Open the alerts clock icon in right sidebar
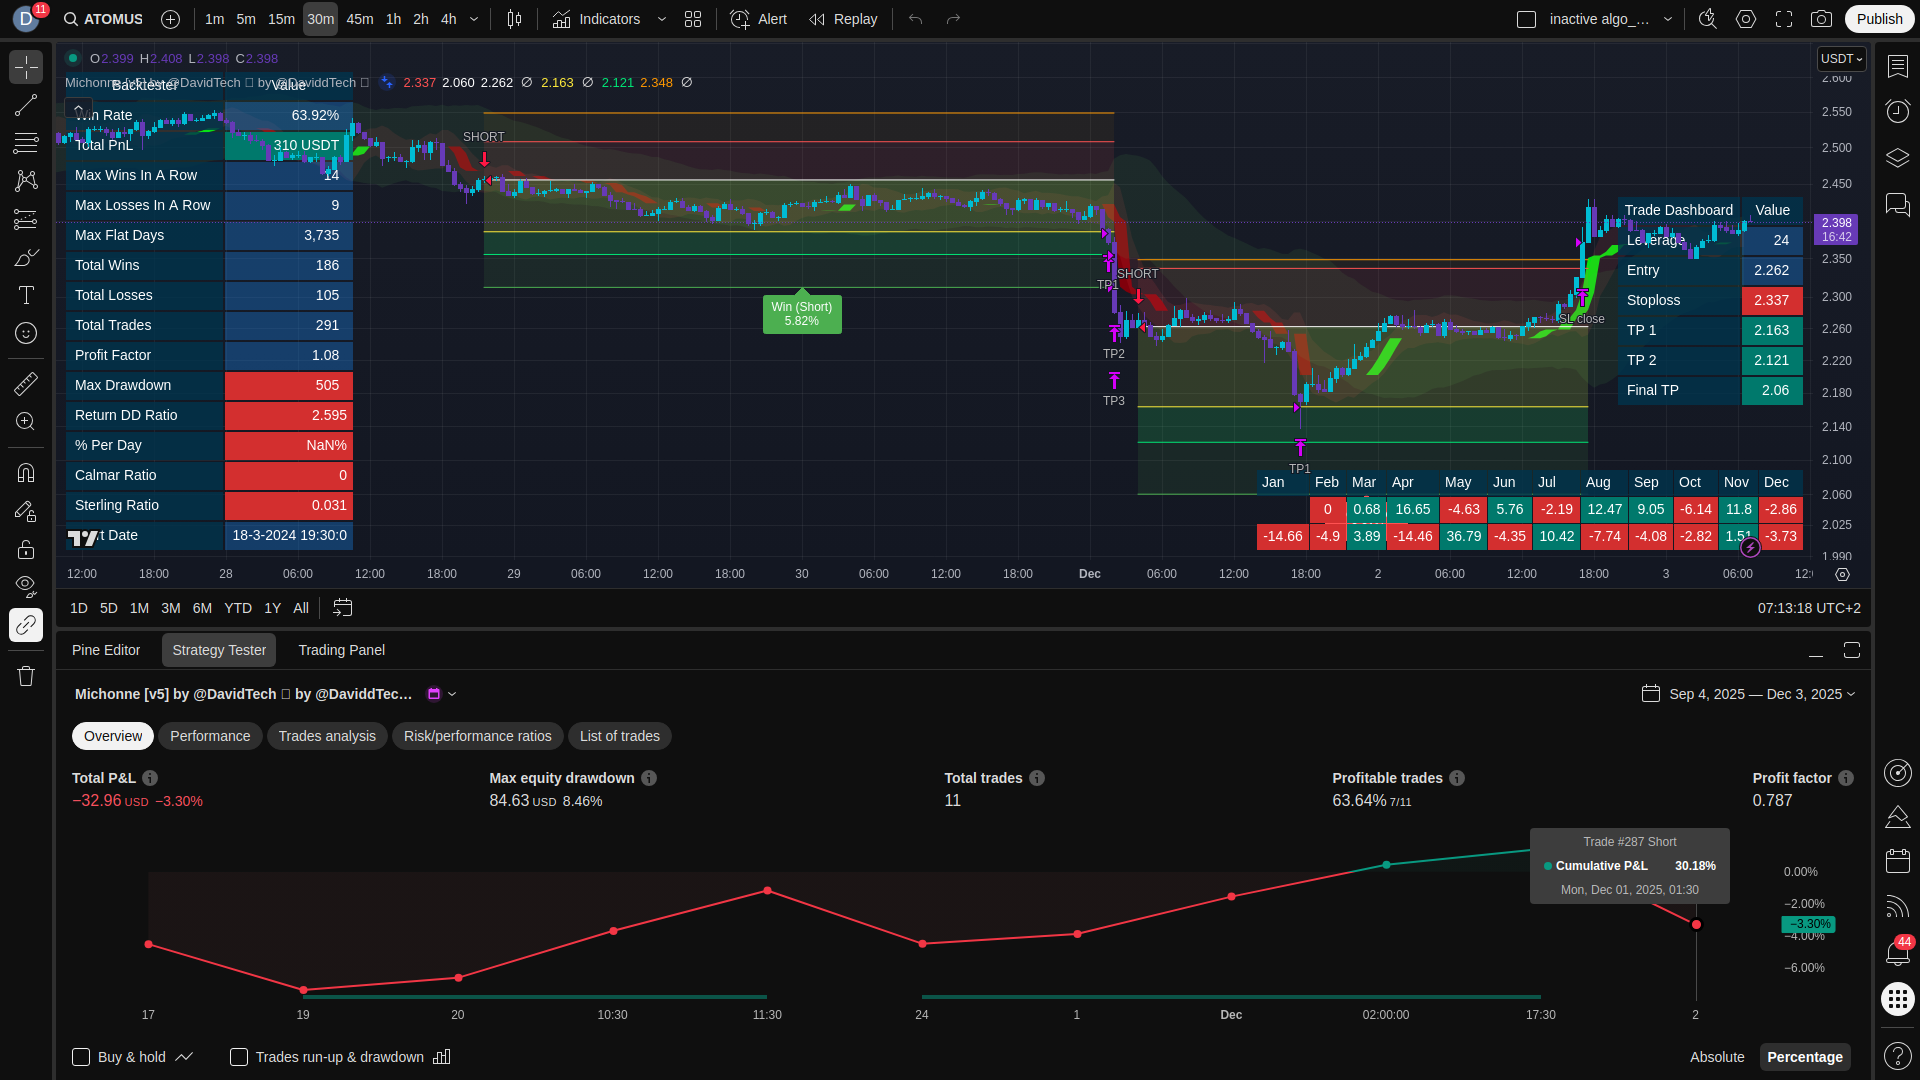Screen dimensions: 1920x1080 1897,111
